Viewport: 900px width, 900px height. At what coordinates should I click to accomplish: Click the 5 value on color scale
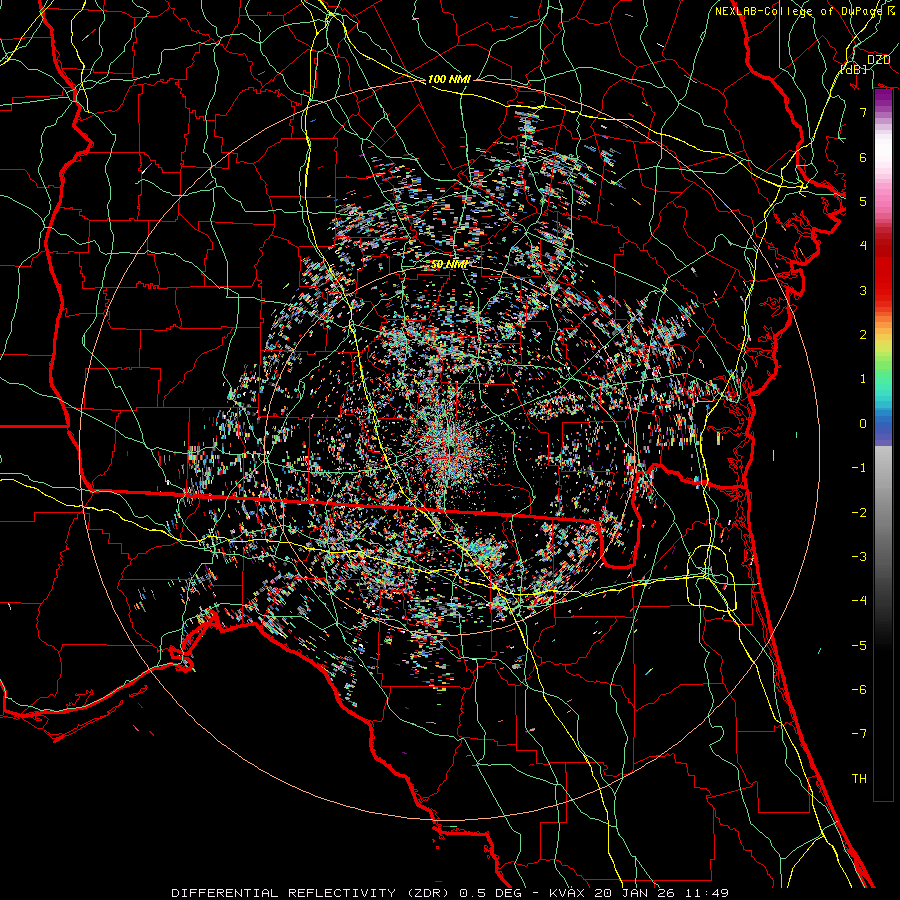[x=863, y=201]
